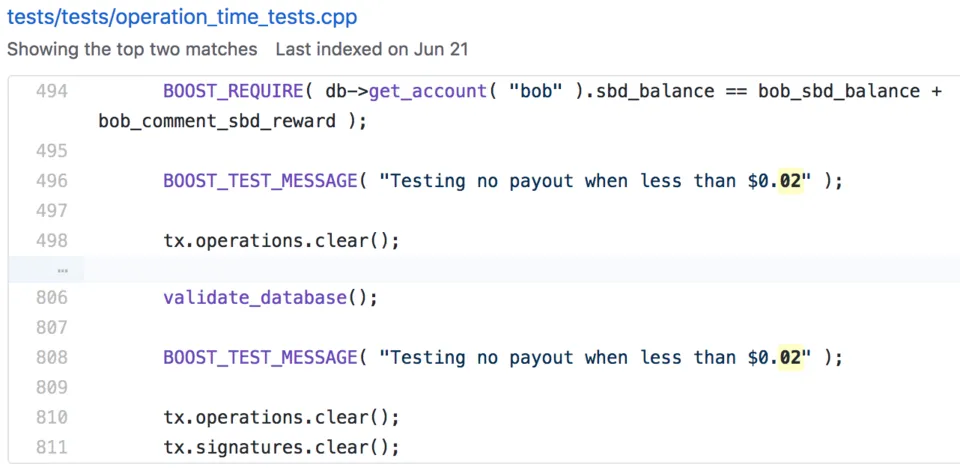
Task: Expand hidden lines via the ellipsis row
Action: tap(62, 270)
